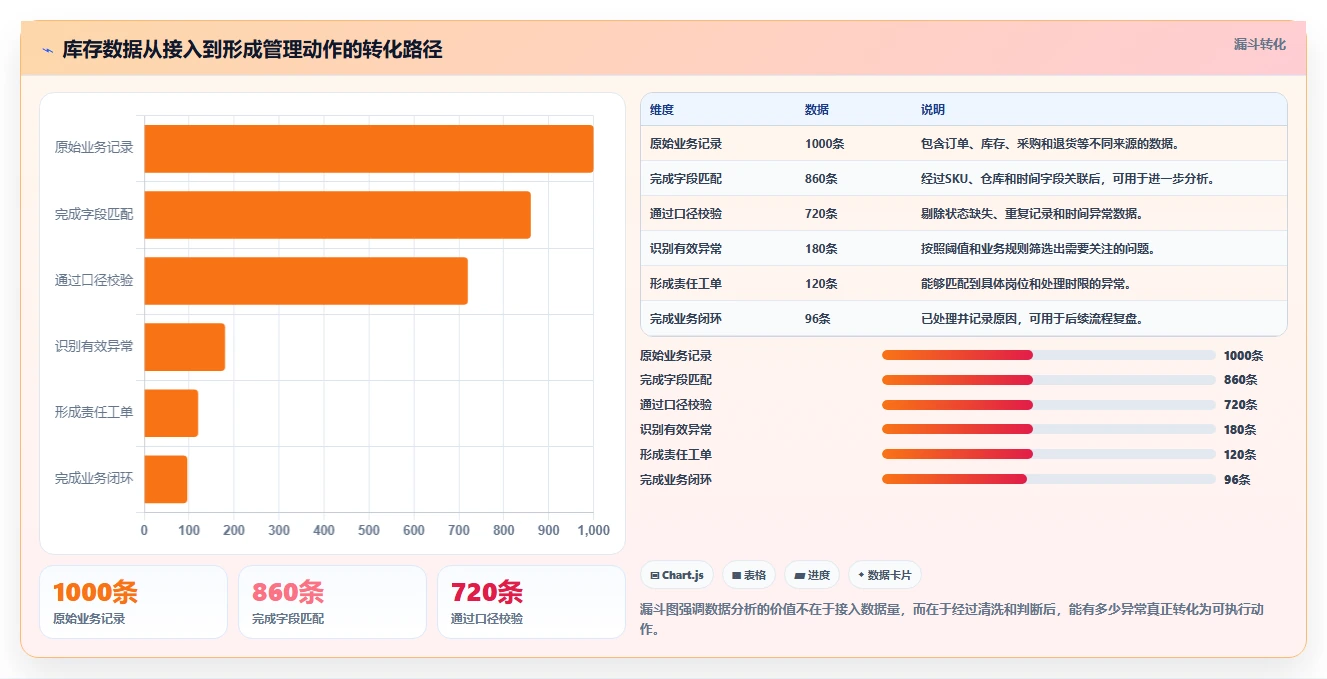Click description 剔除状态缺失、重复记录和时间异常数据

click(1032, 214)
